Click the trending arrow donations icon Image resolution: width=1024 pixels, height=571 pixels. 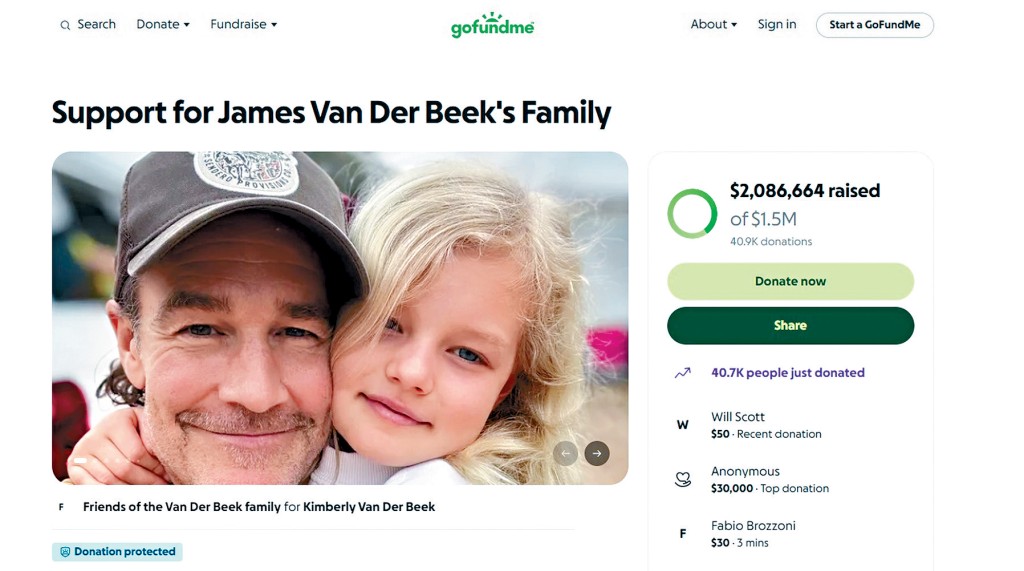pos(683,373)
